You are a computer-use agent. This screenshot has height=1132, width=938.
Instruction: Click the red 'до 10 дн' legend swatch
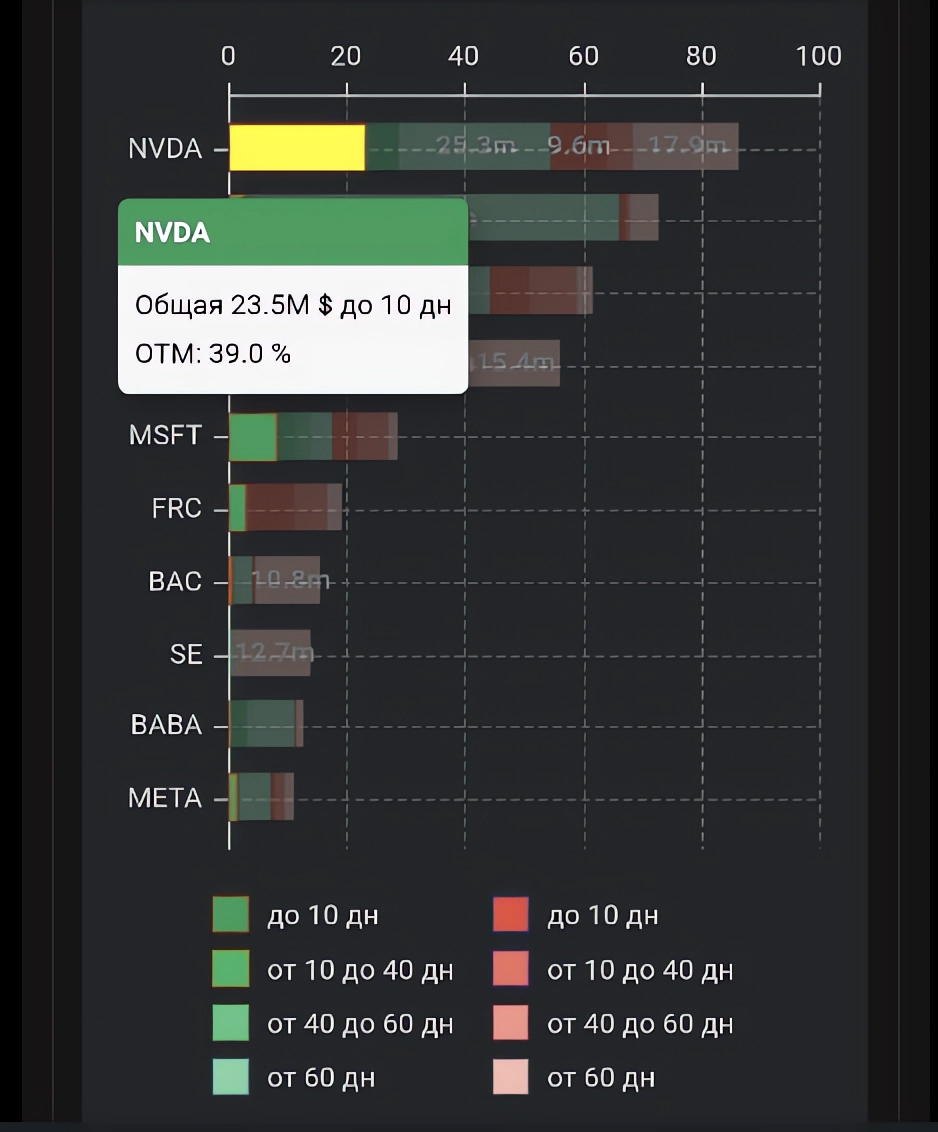pyautogui.click(x=510, y=915)
